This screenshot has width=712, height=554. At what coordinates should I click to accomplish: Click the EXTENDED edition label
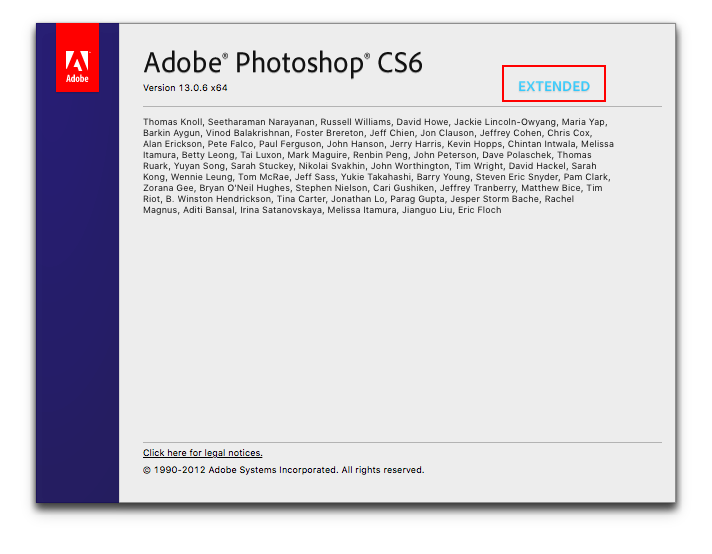(x=553, y=86)
